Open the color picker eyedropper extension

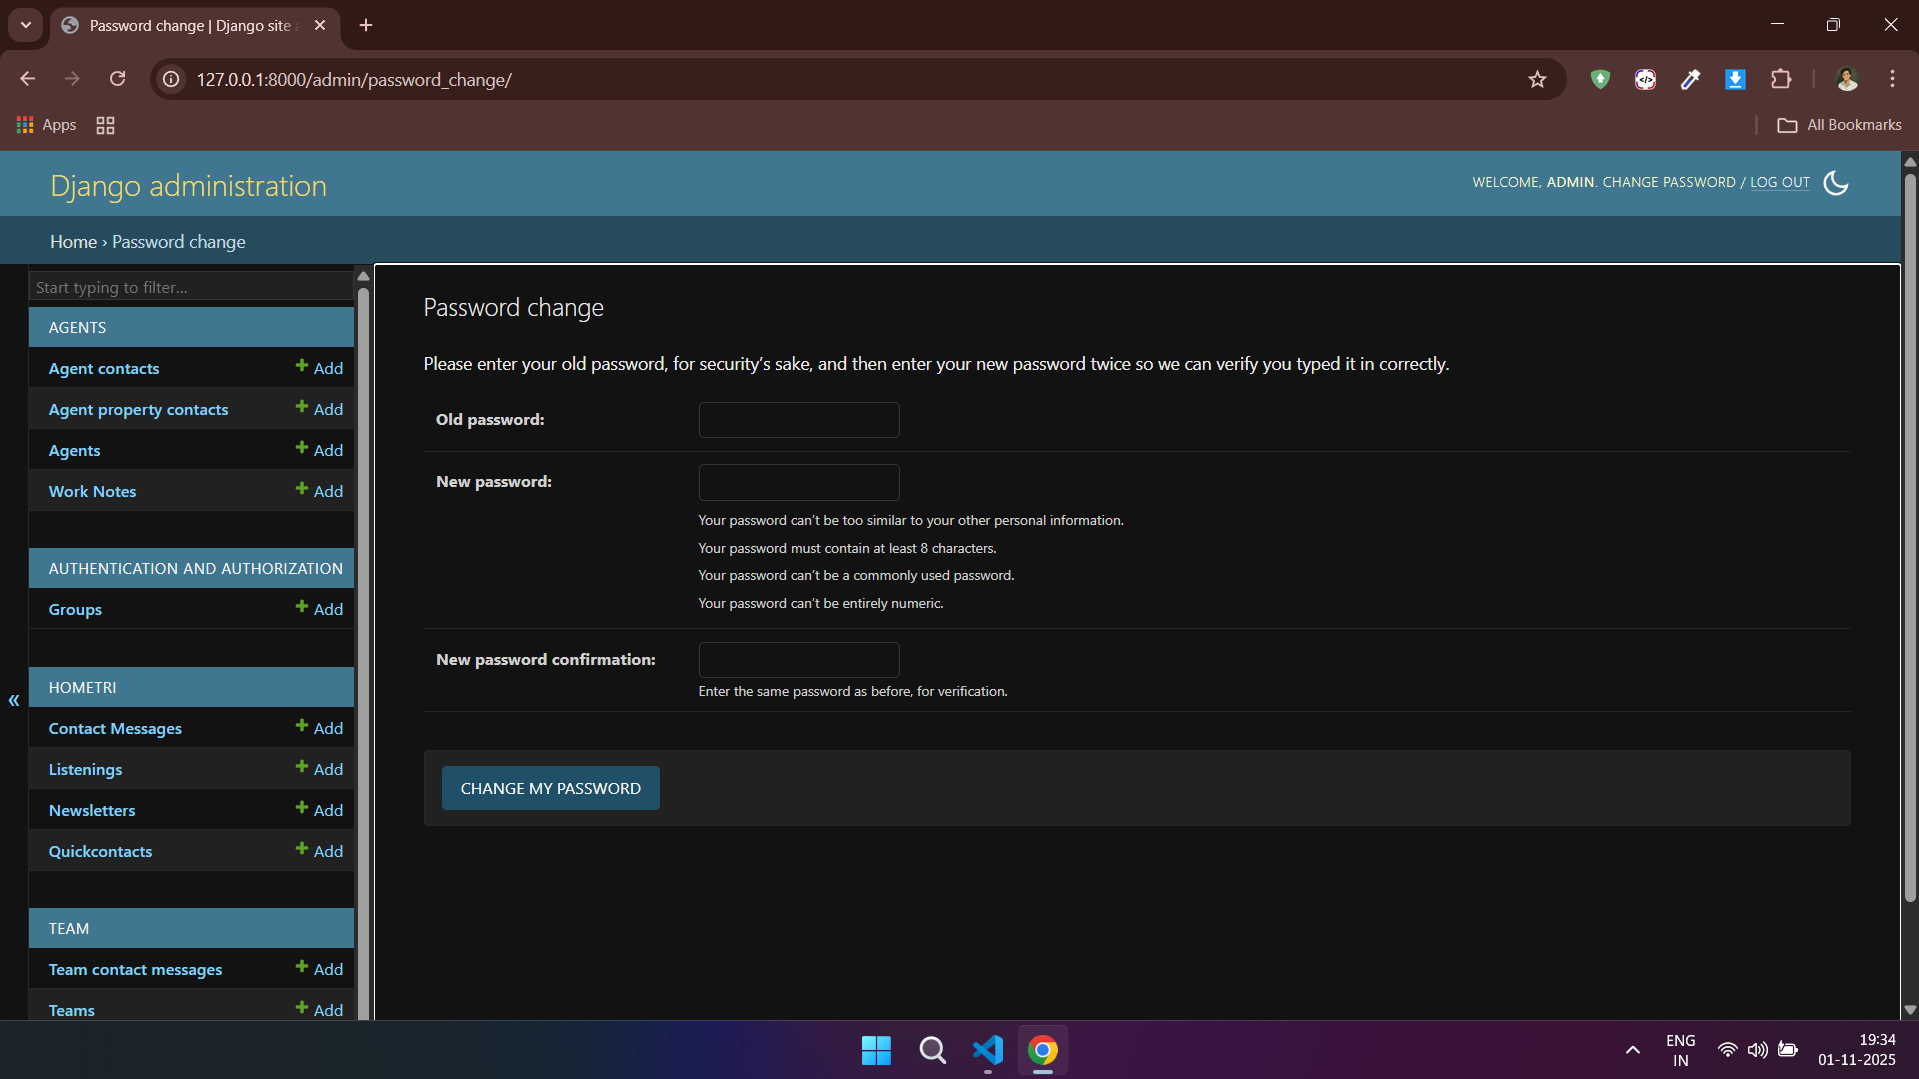point(1690,80)
